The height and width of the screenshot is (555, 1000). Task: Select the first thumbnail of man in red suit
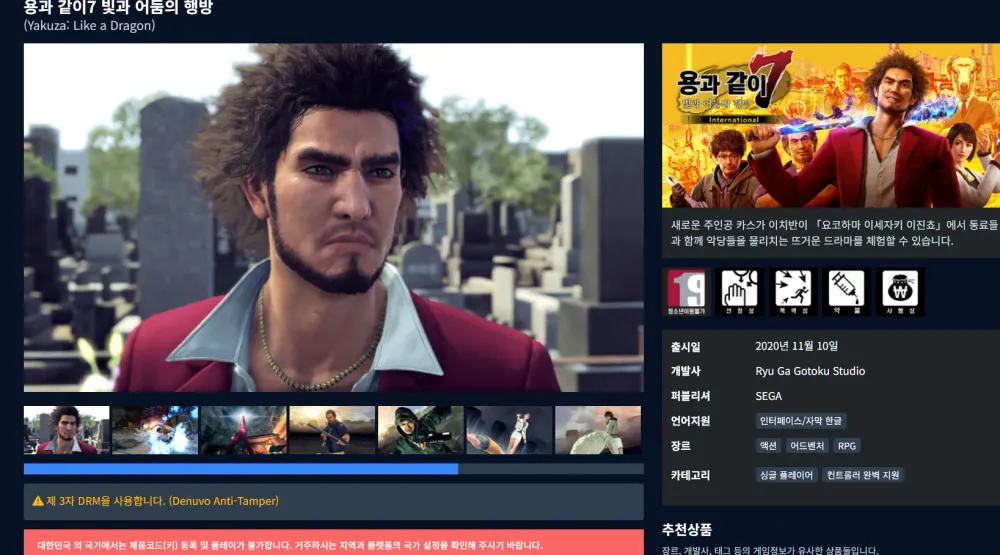(66, 430)
